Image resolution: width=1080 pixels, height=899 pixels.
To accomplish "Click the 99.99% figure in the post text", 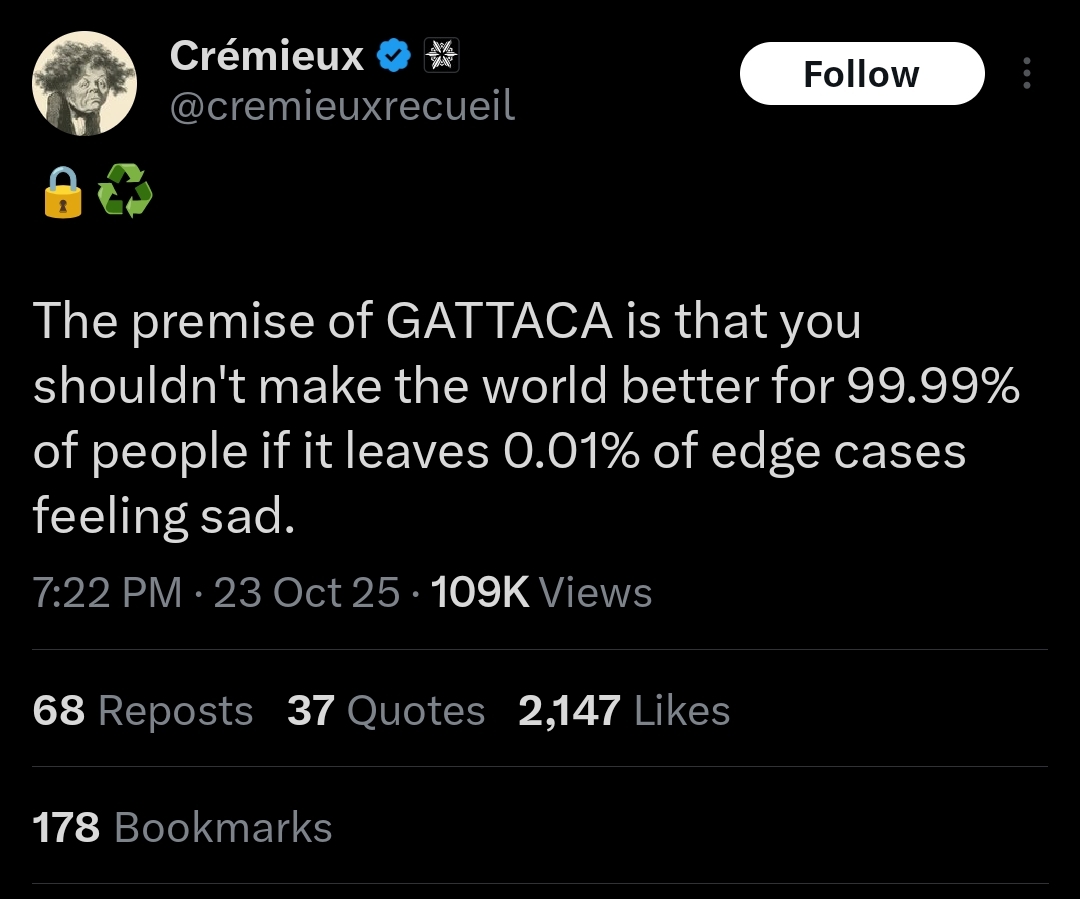I will pos(934,387).
